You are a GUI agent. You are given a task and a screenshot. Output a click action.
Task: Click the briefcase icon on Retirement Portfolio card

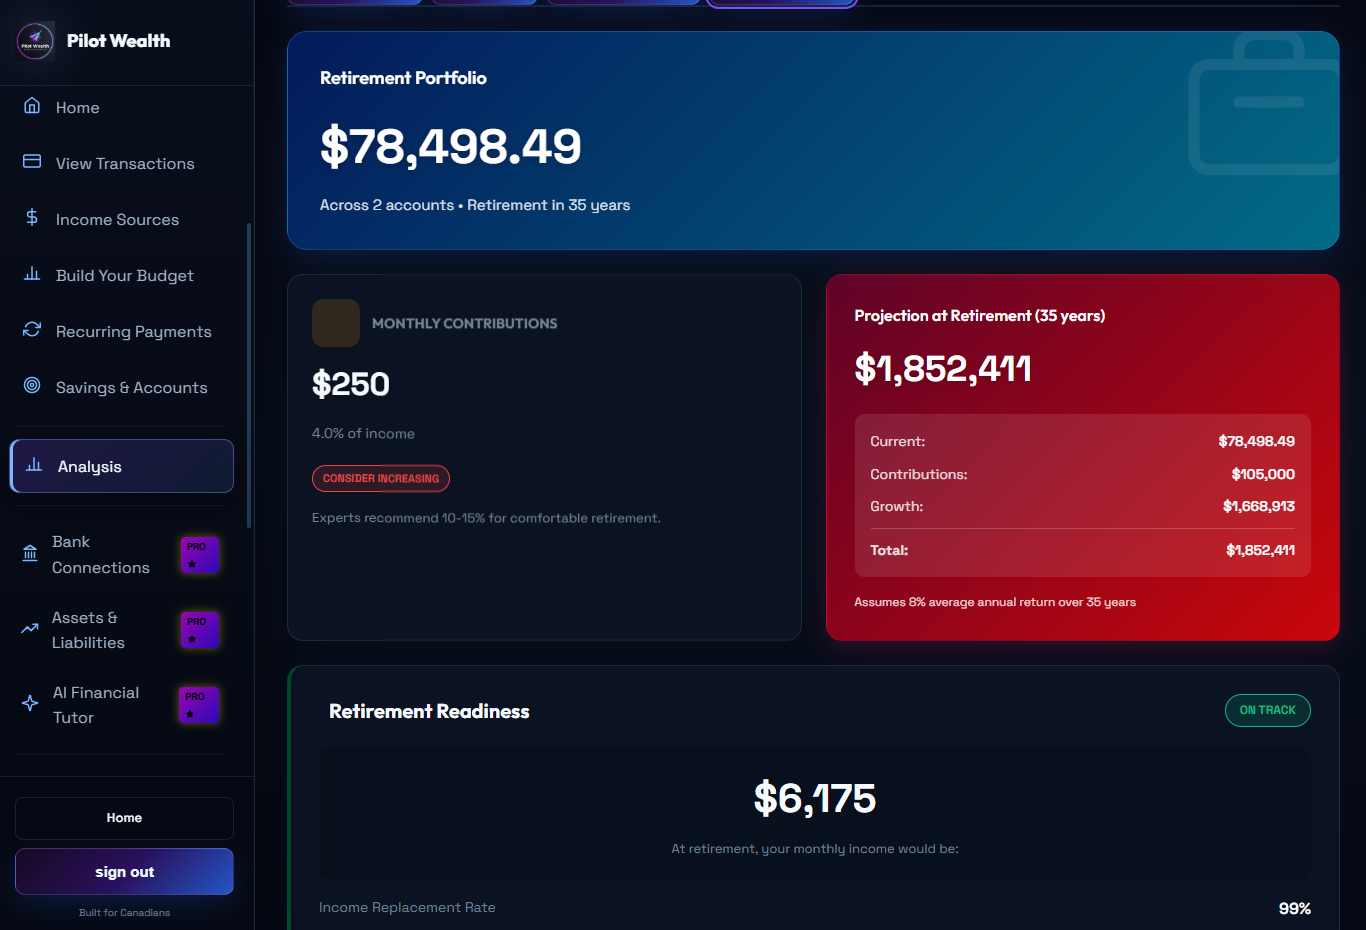pyautogui.click(x=1264, y=104)
